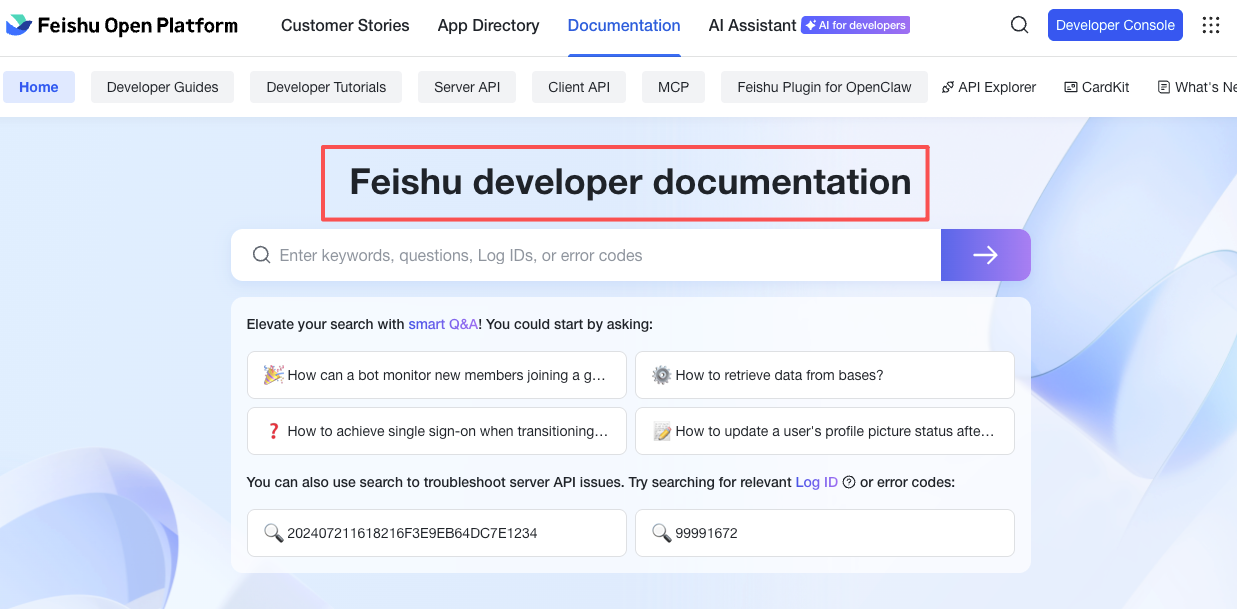Click the What's New document icon
The height and width of the screenshot is (609, 1237).
click(1164, 87)
